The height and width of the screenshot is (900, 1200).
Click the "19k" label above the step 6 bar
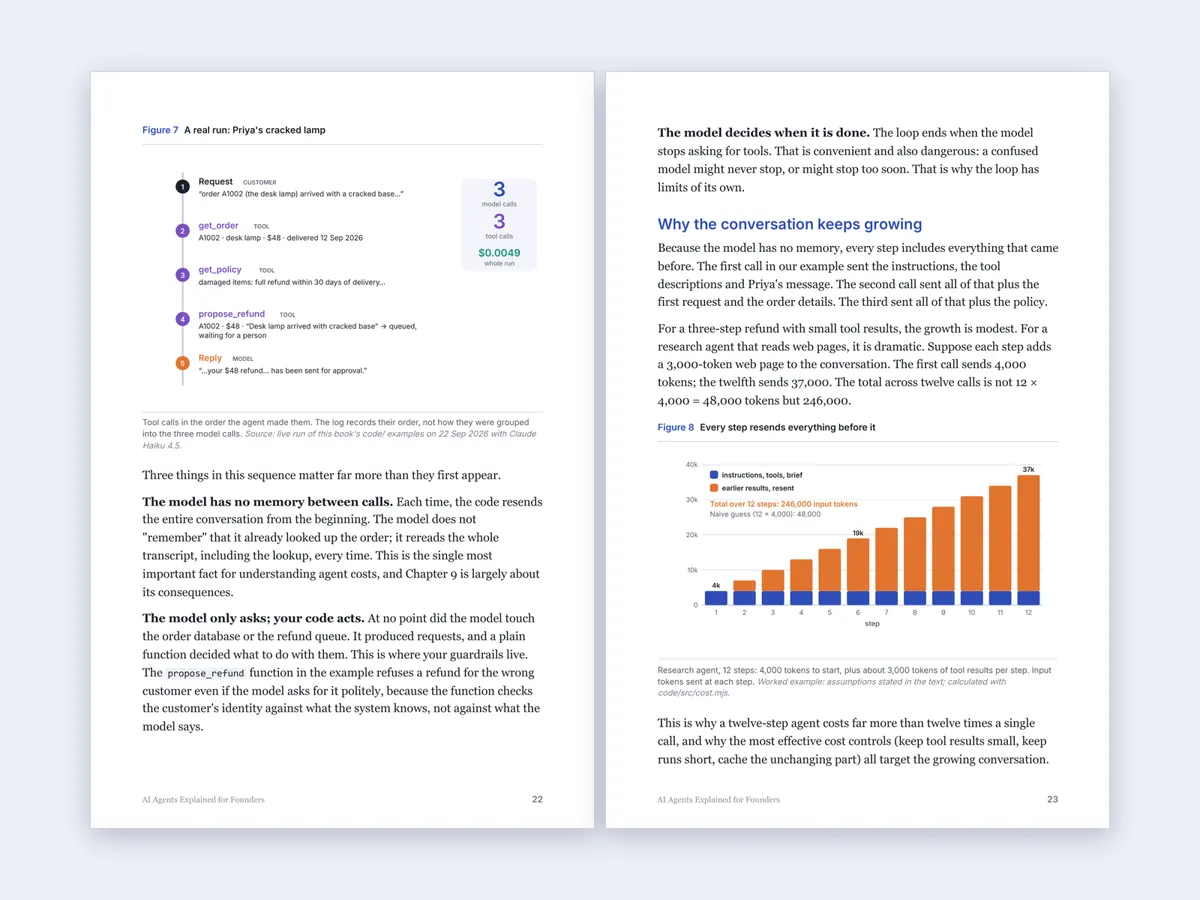[857, 533]
